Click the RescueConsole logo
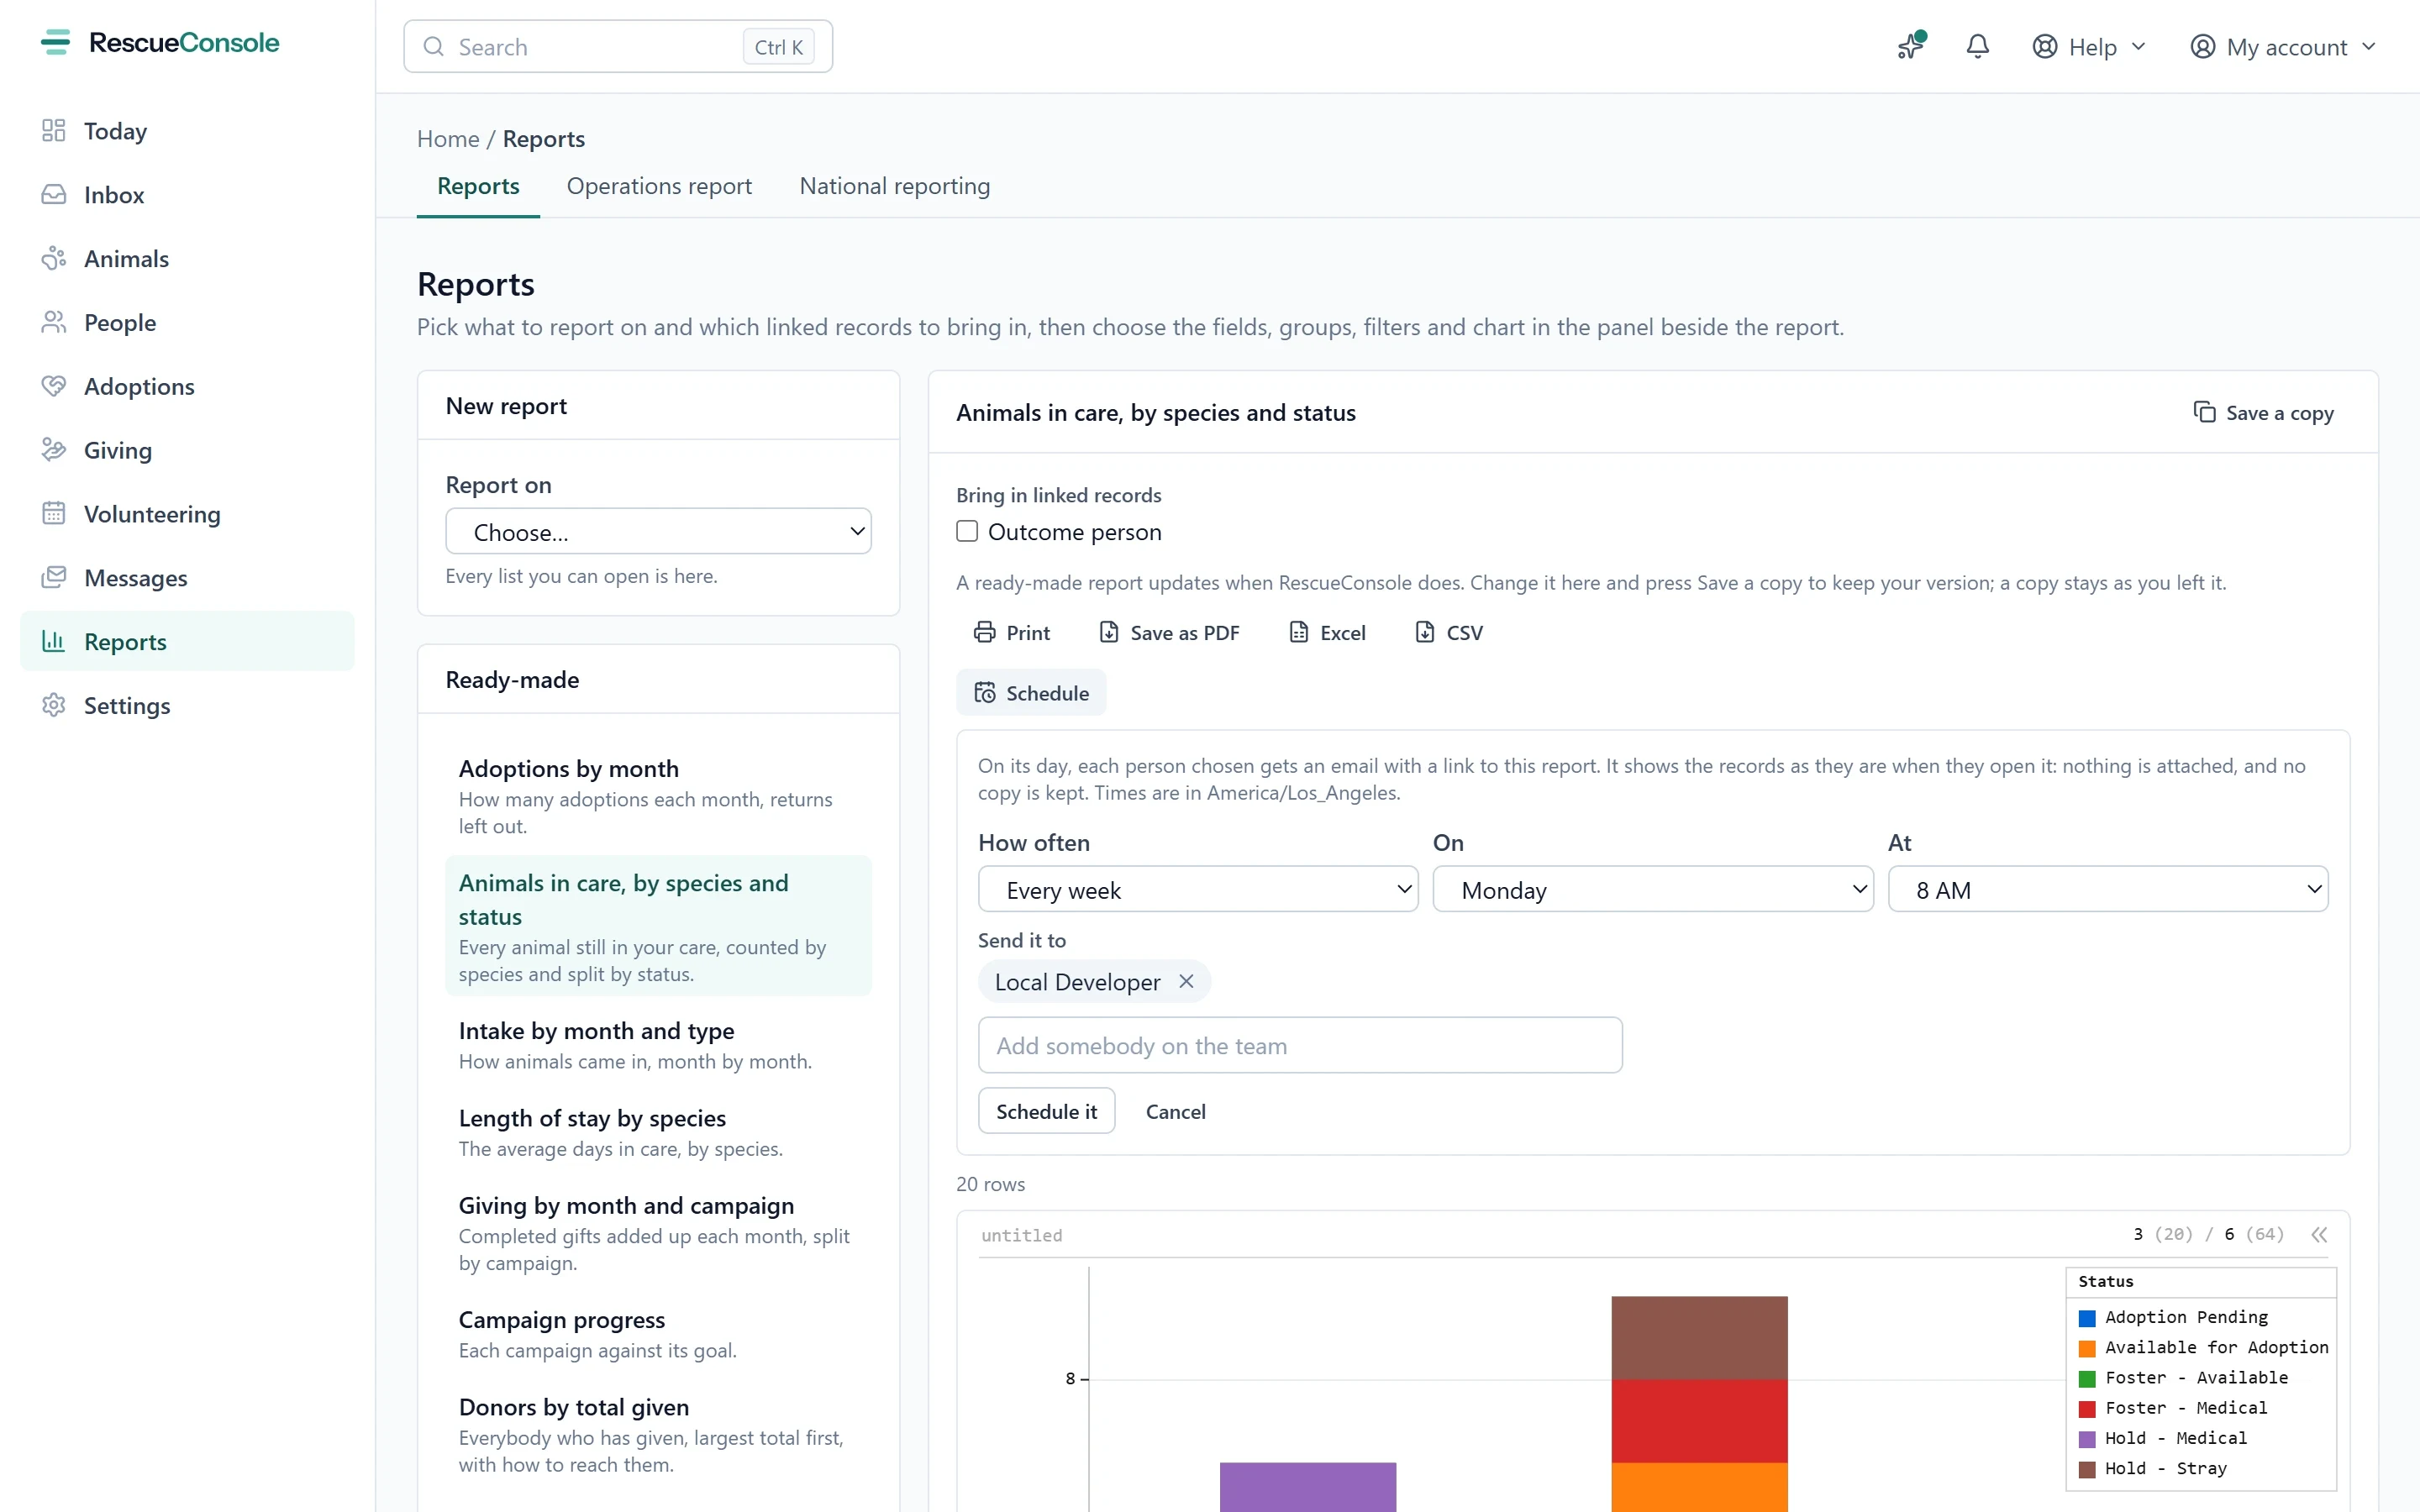Image resolution: width=2420 pixels, height=1512 pixels. pyautogui.click(x=160, y=43)
